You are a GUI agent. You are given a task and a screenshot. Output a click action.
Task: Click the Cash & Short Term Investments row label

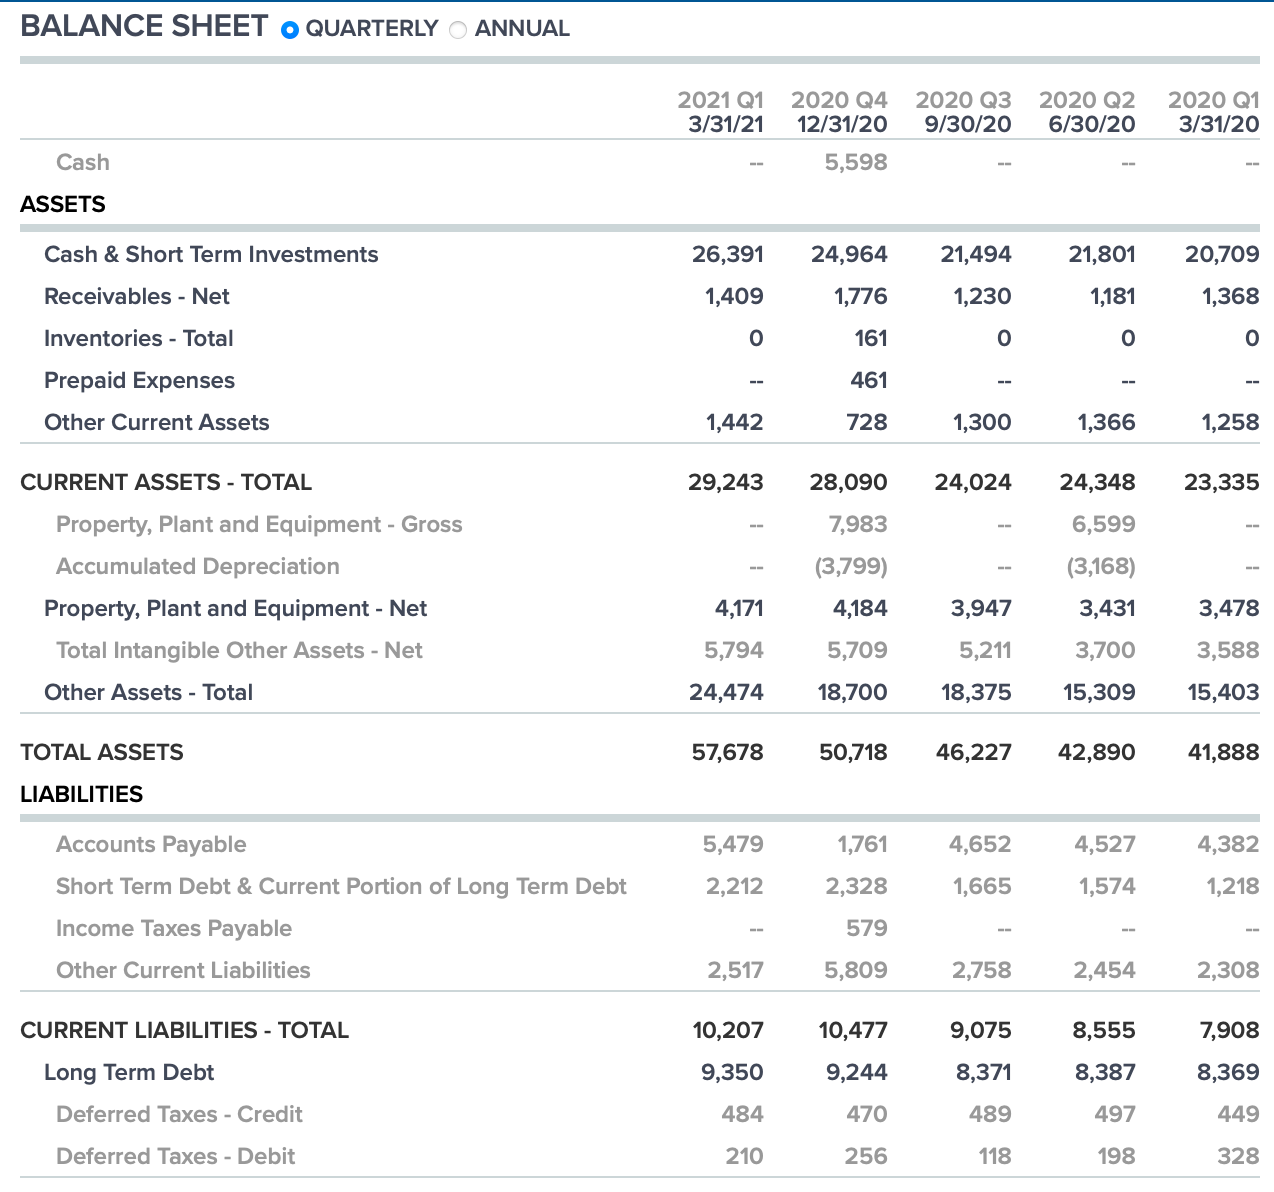211,254
